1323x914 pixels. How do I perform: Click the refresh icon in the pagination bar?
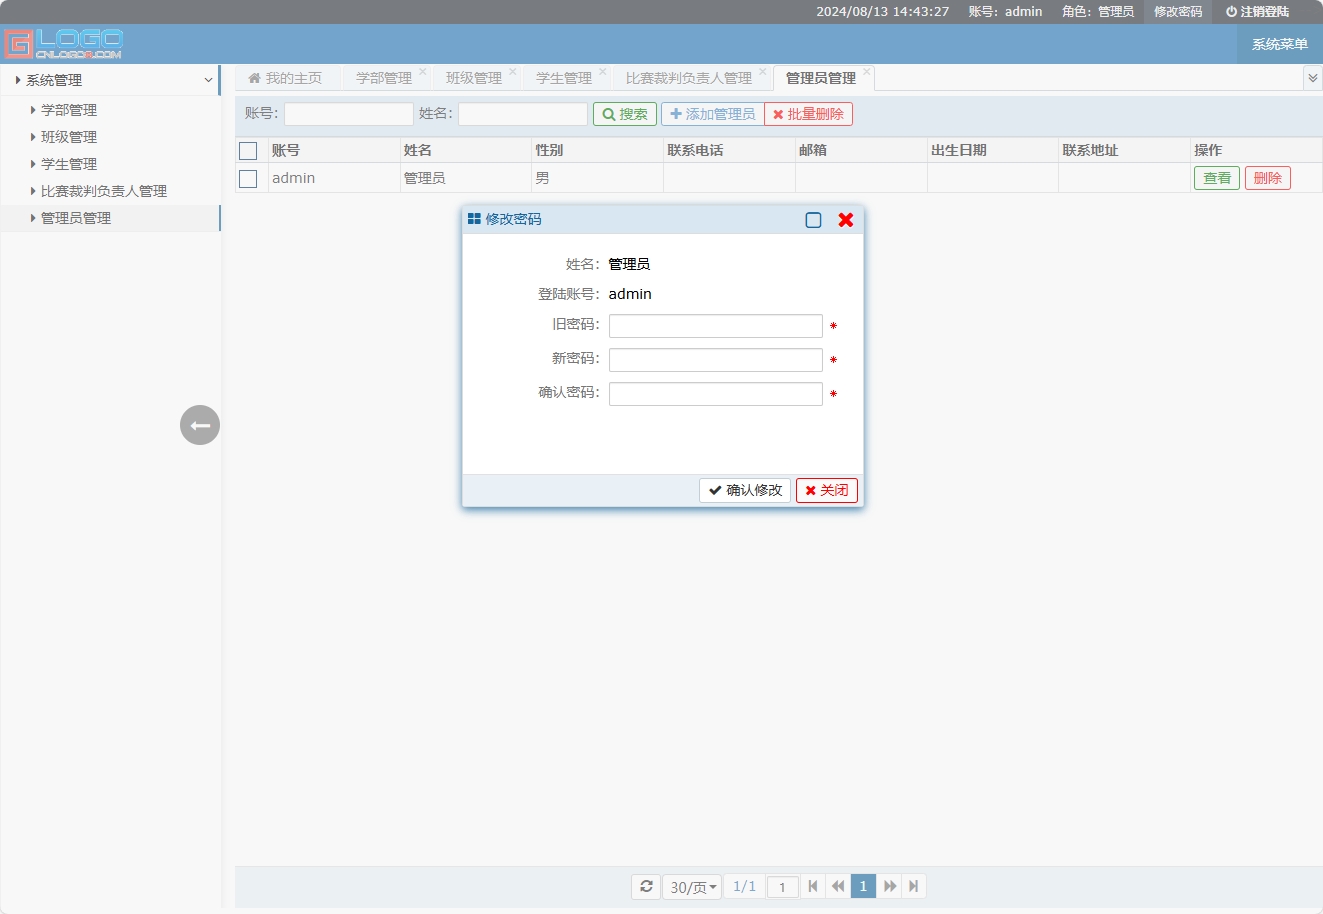[x=646, y=886]
